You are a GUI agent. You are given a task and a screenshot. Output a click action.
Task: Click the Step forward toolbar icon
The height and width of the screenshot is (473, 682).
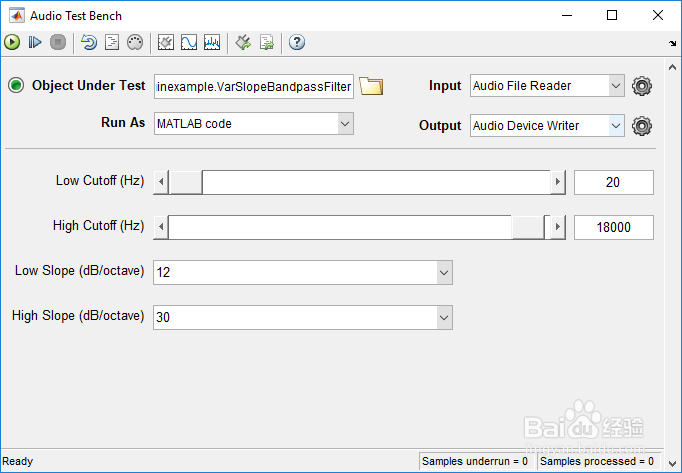(35, 42)
